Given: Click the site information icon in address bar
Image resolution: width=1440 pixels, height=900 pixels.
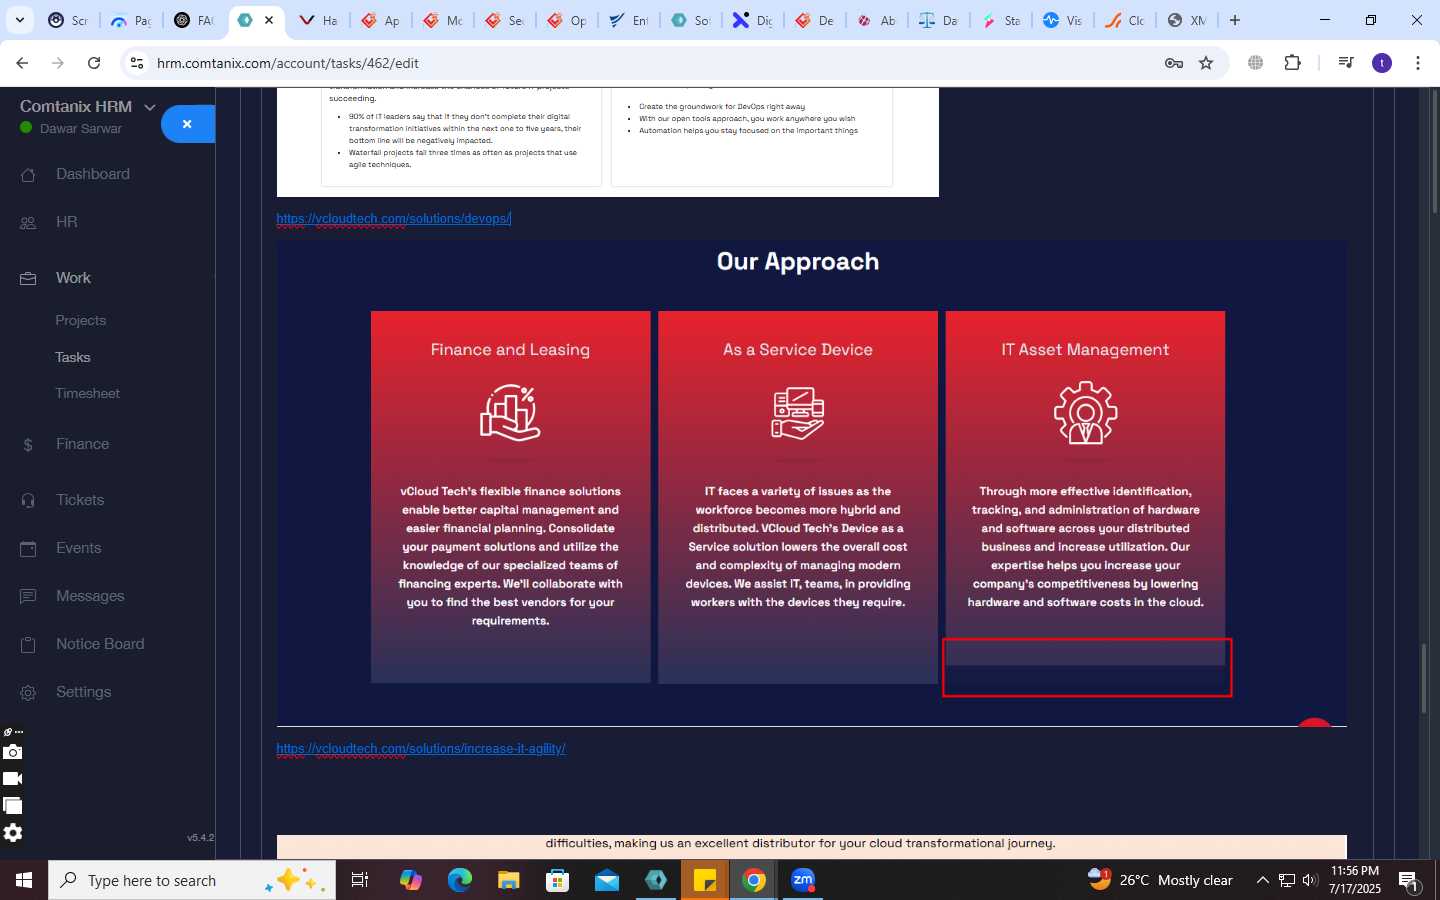Looking at the screenshot, I should pyautogui.click(x=137, y=63).
